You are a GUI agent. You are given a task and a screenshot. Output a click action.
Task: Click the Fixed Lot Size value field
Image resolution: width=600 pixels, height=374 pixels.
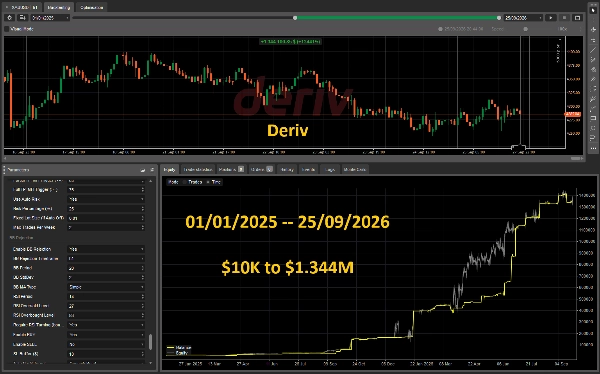click(x=106, y=218)
